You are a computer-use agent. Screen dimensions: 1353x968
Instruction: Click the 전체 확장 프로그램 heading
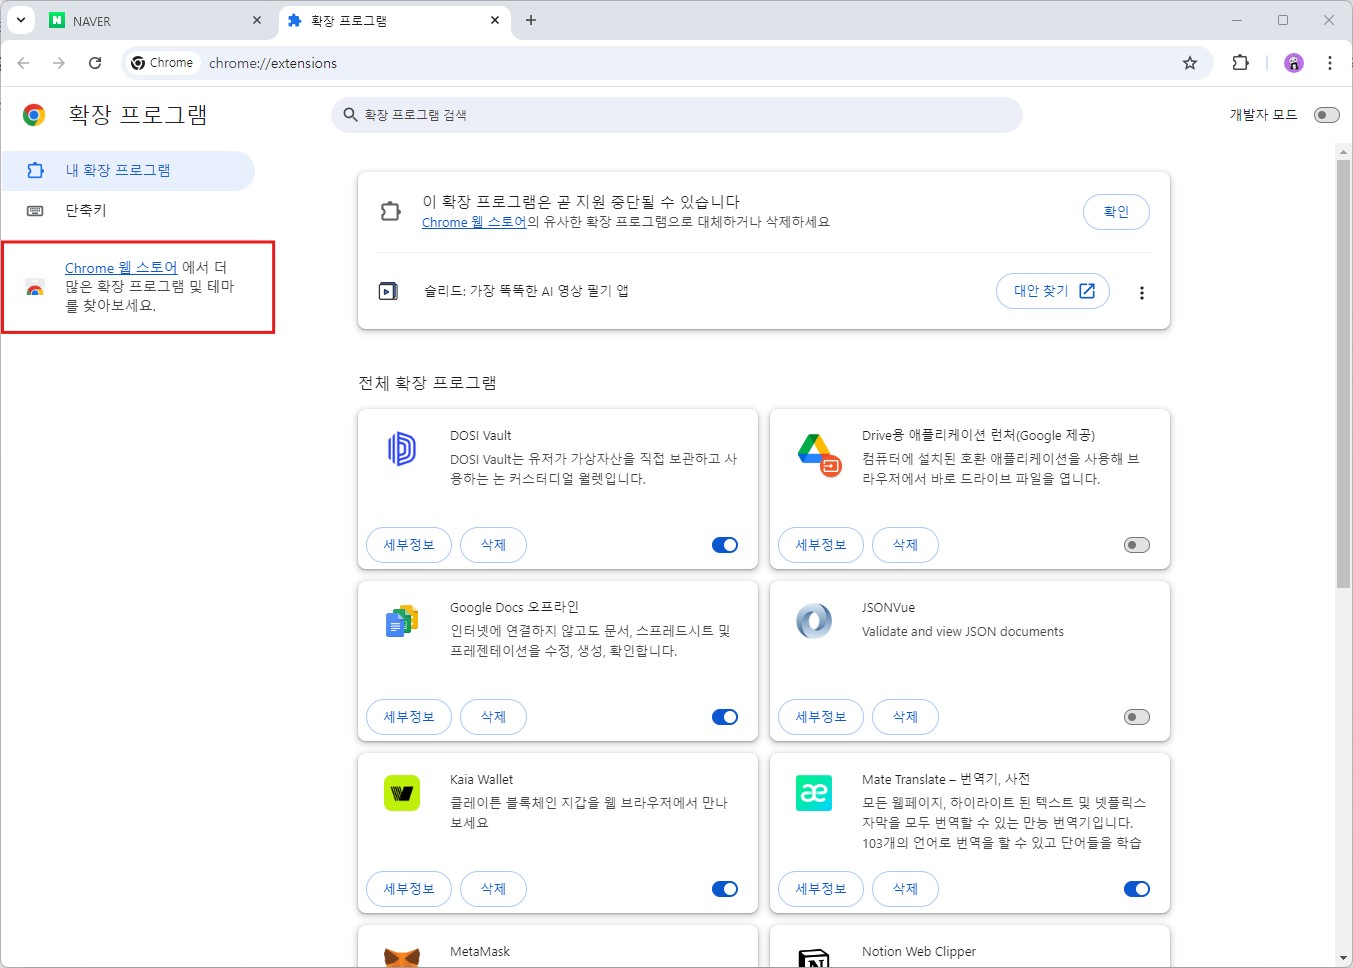pos(427,383)
